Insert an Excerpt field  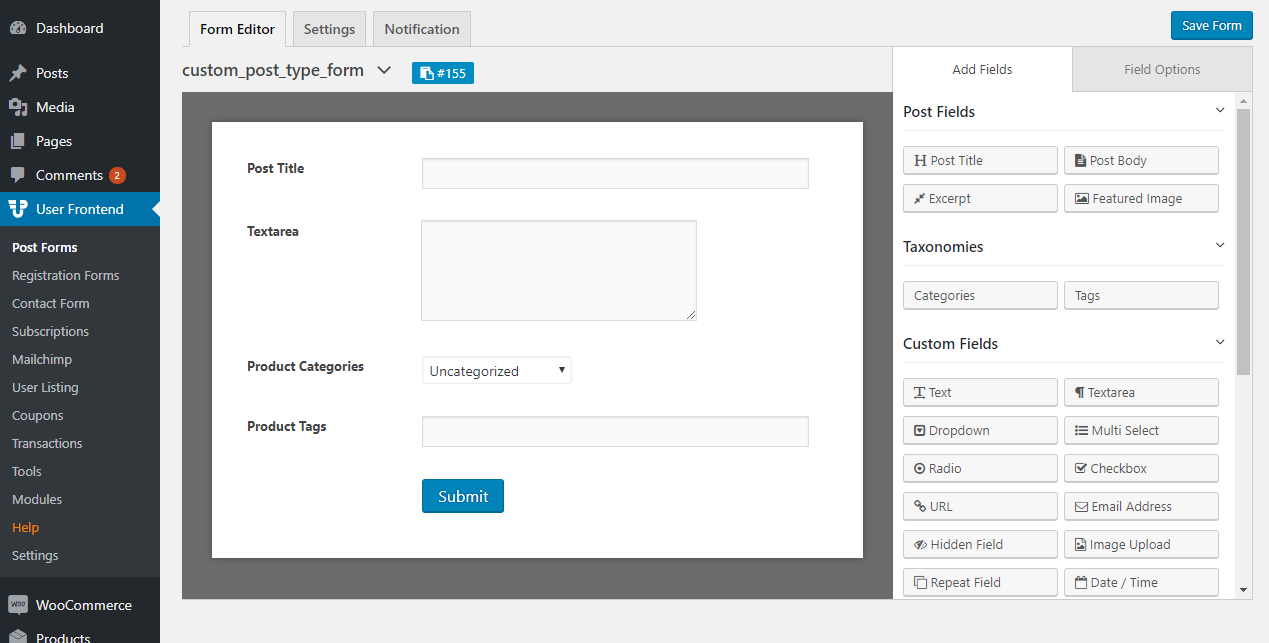(x=979, y=198)
